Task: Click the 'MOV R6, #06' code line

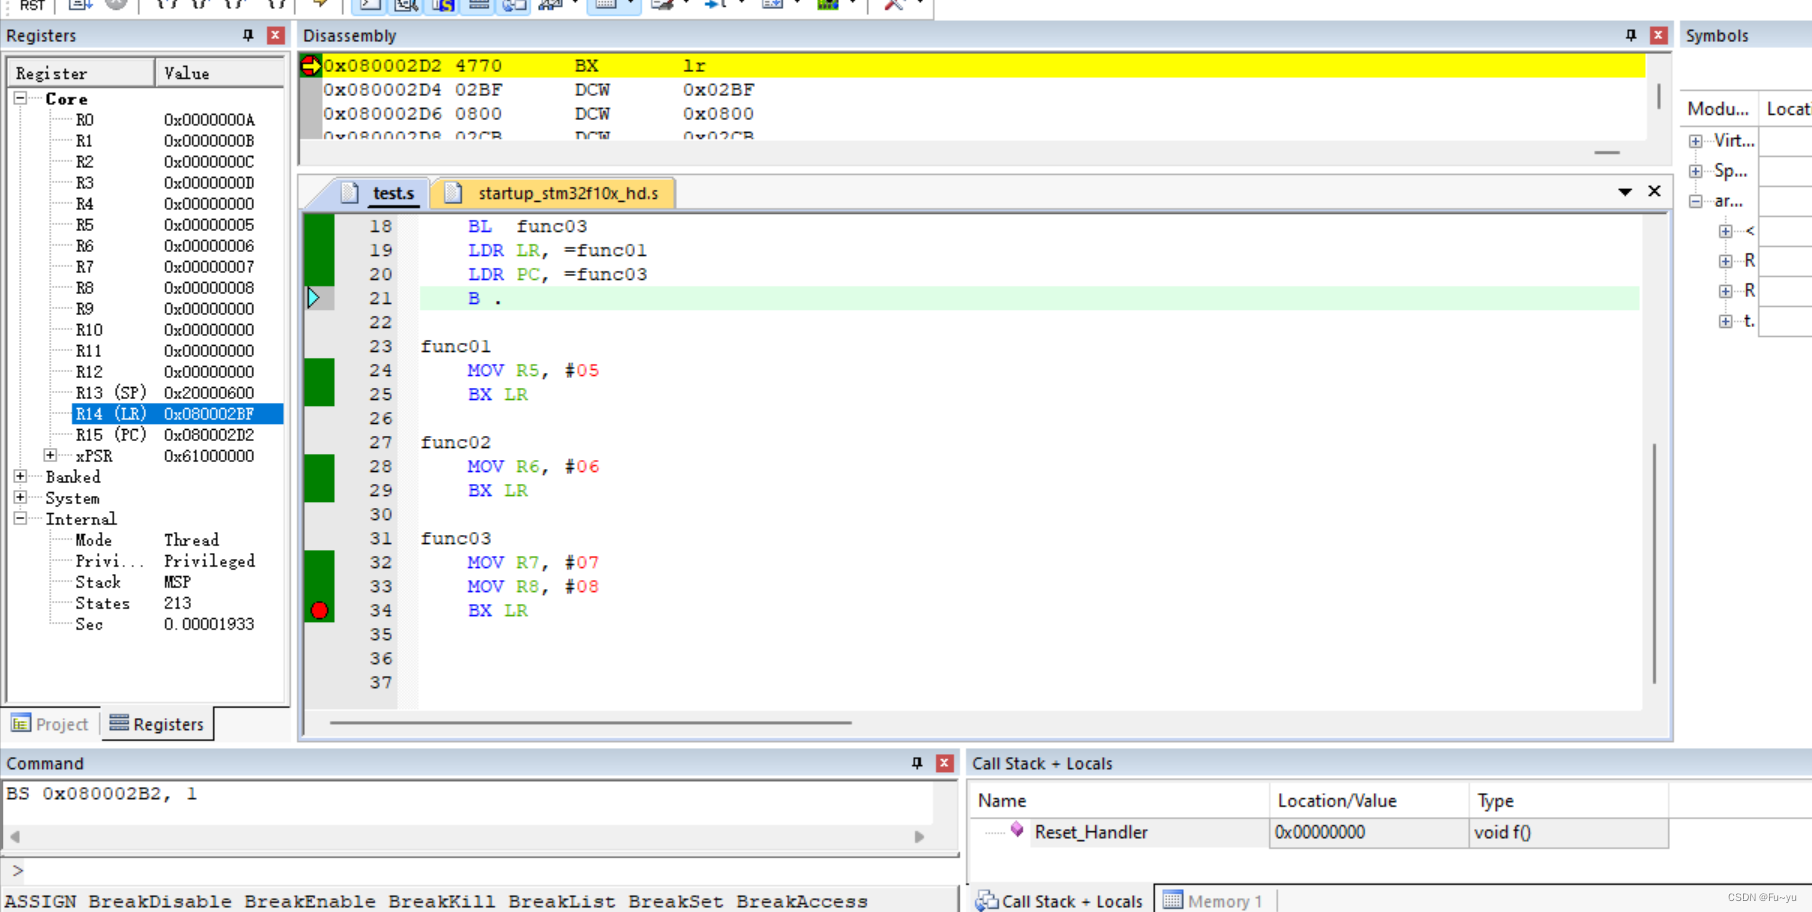Action: click(x=533, y=466)
